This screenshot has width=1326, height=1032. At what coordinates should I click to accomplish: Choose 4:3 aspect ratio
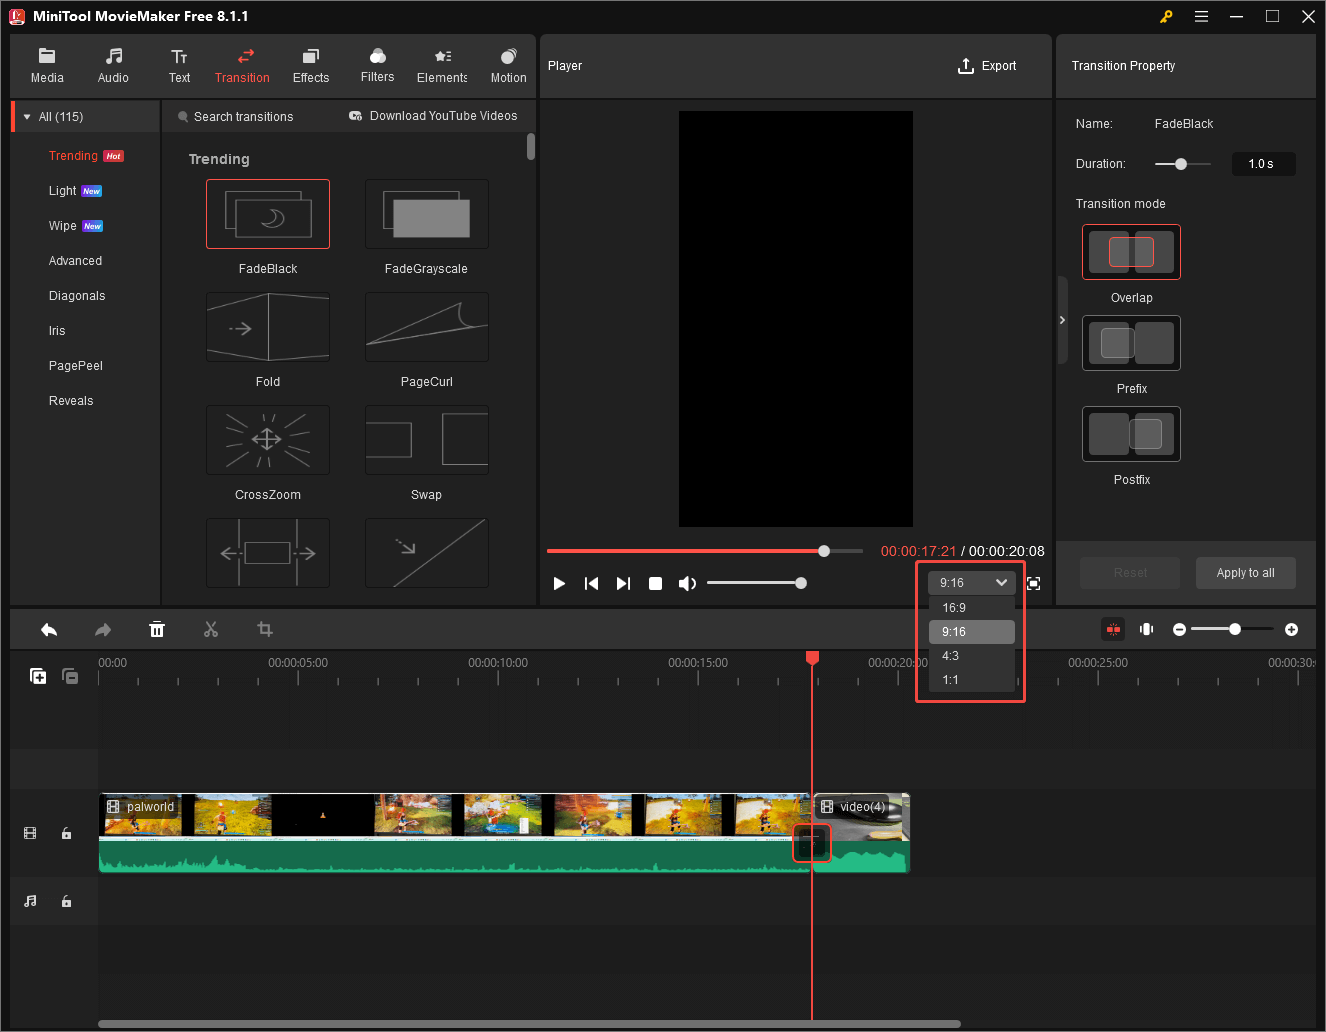tap(971, 656)
